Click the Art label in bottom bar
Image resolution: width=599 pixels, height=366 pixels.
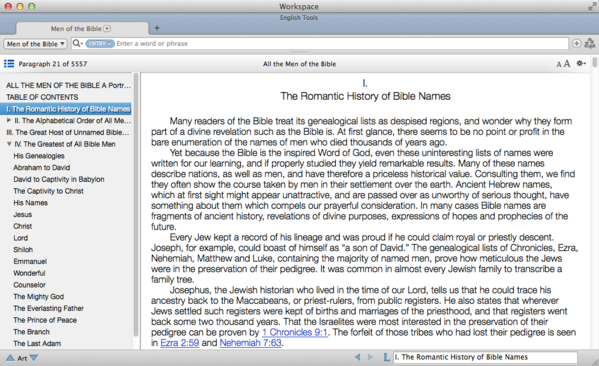(x=22, y=358)
